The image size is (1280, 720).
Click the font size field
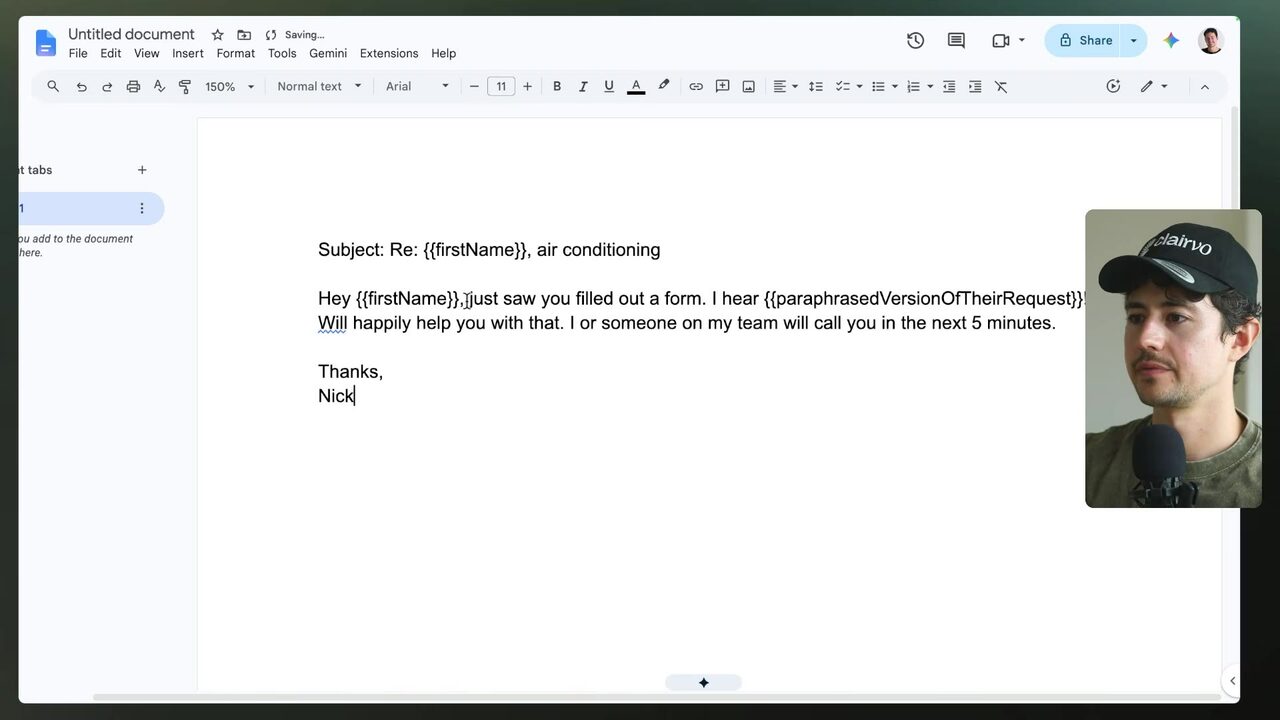tap(501, 87)
